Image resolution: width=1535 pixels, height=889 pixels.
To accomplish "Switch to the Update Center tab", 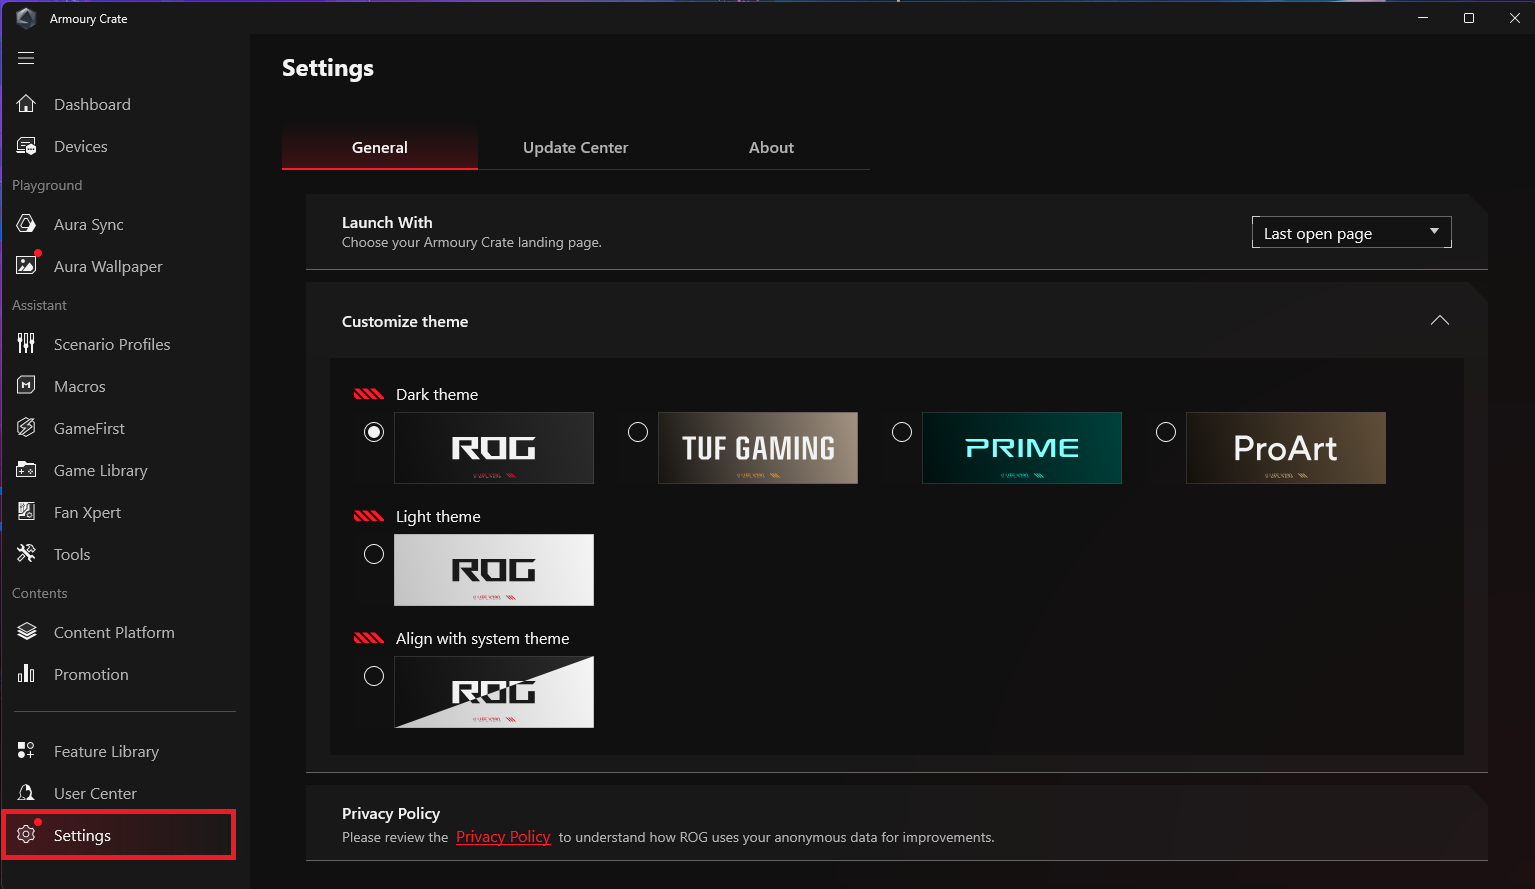I will [x=576, y=147].
